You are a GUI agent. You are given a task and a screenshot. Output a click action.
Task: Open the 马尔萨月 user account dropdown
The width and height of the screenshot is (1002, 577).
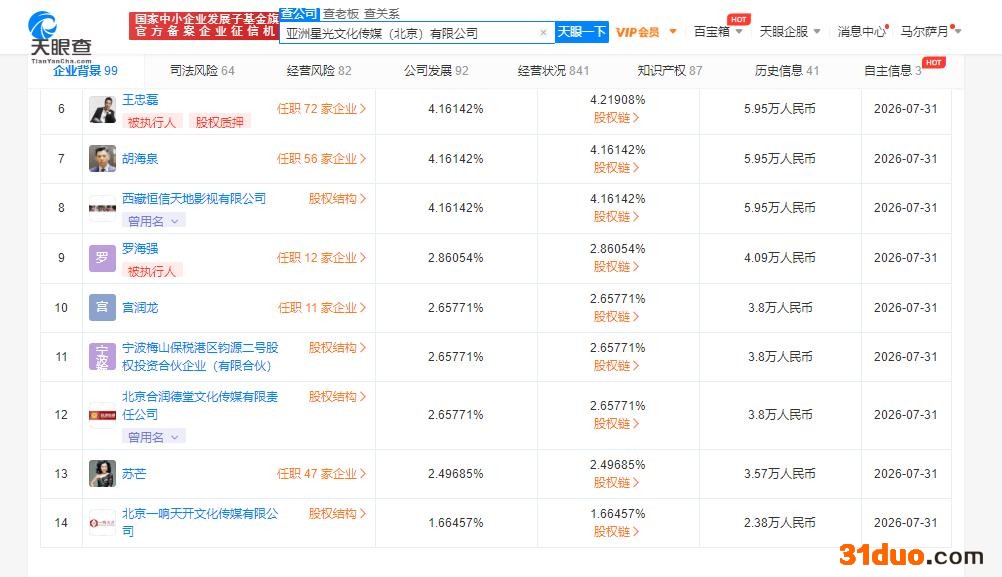point(930,32)
